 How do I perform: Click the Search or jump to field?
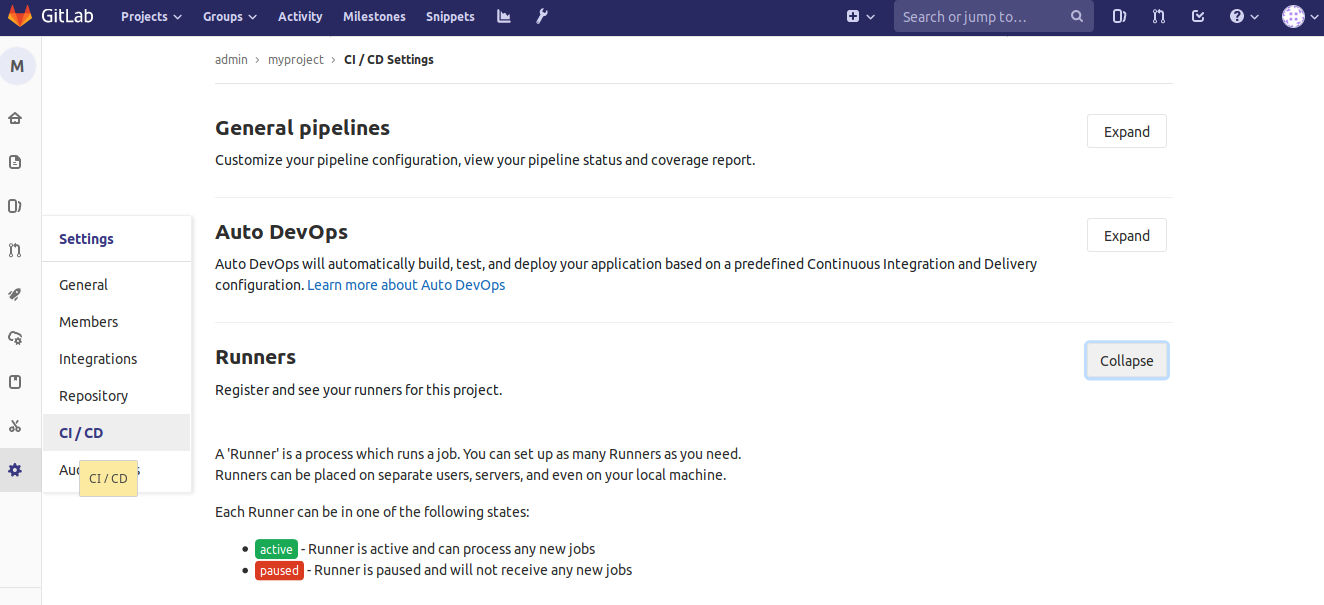coord(993,16)
